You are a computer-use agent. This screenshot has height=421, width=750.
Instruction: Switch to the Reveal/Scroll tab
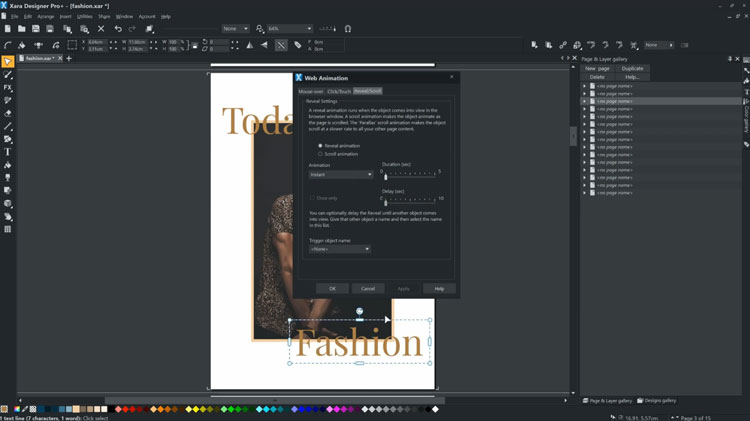[x=367, y=91]
